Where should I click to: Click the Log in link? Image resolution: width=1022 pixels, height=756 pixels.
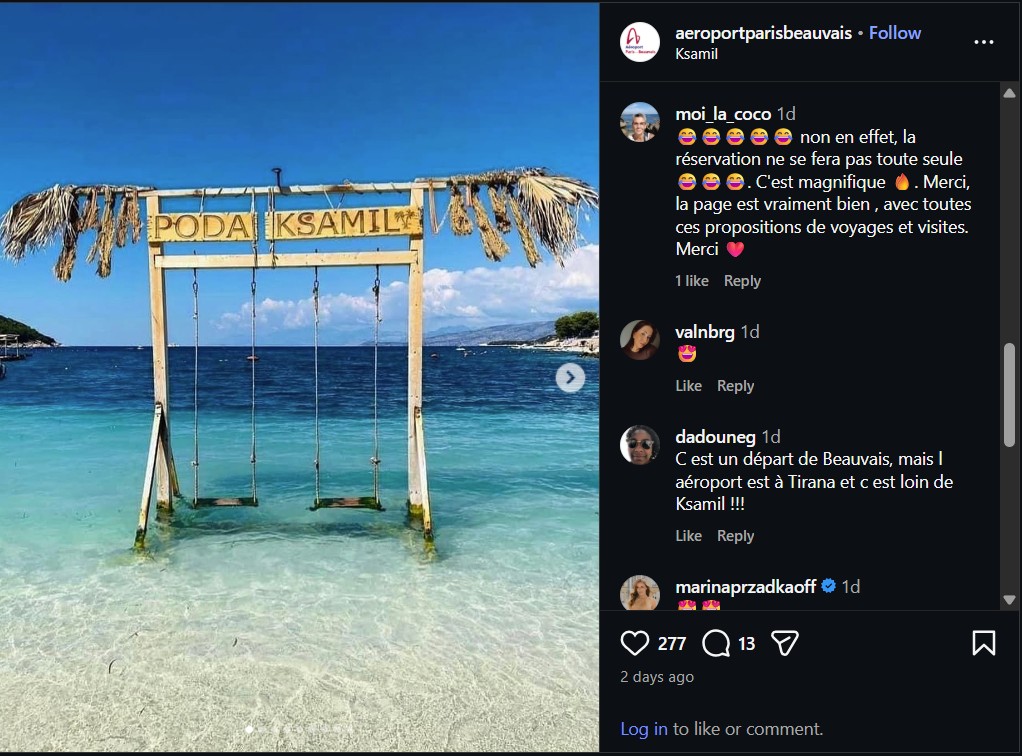tap(643, 729)
